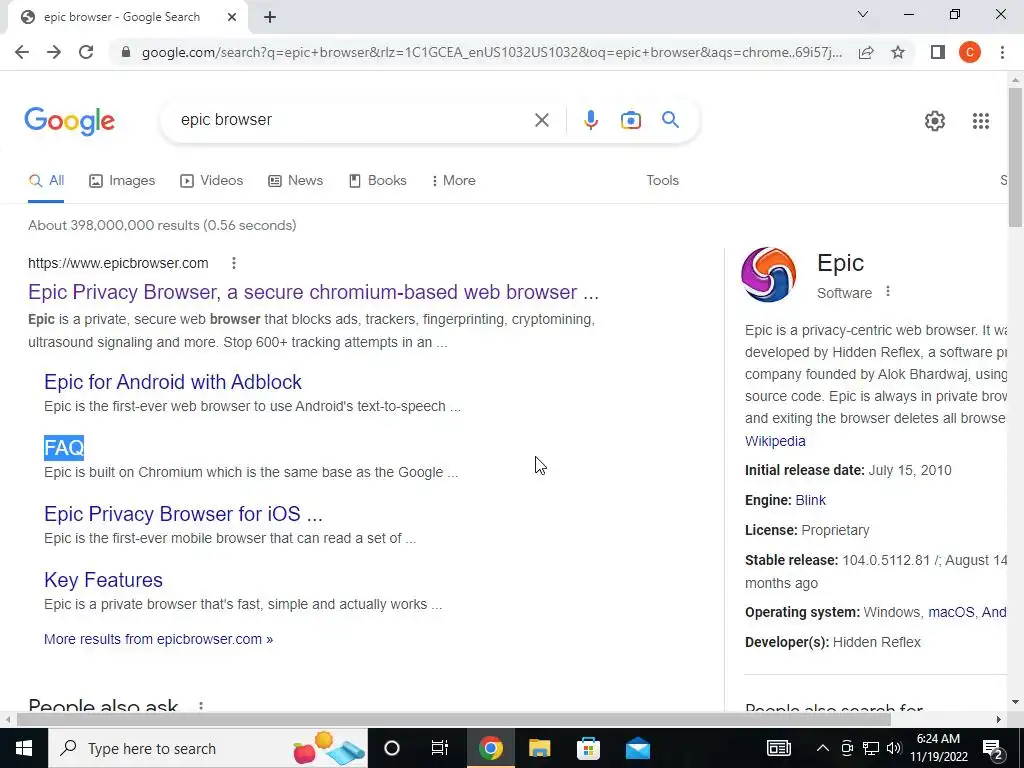Open search by image camera icon

click(x=630, y=120)
